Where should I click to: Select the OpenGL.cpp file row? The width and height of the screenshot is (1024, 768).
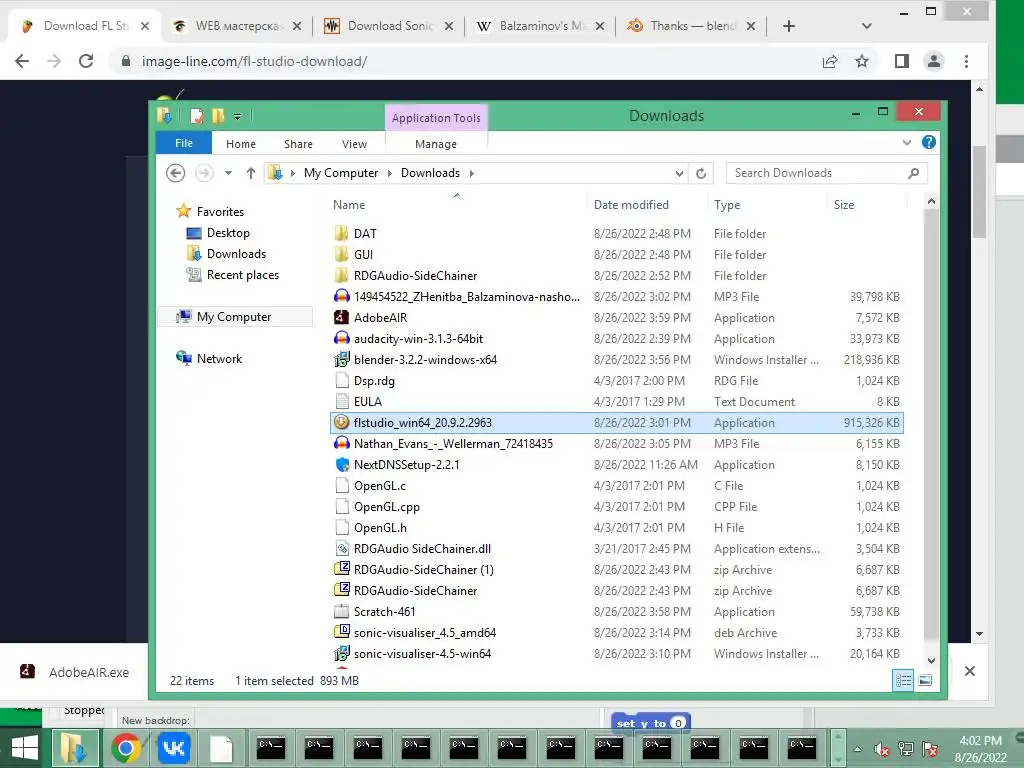(x=616, y=507)
